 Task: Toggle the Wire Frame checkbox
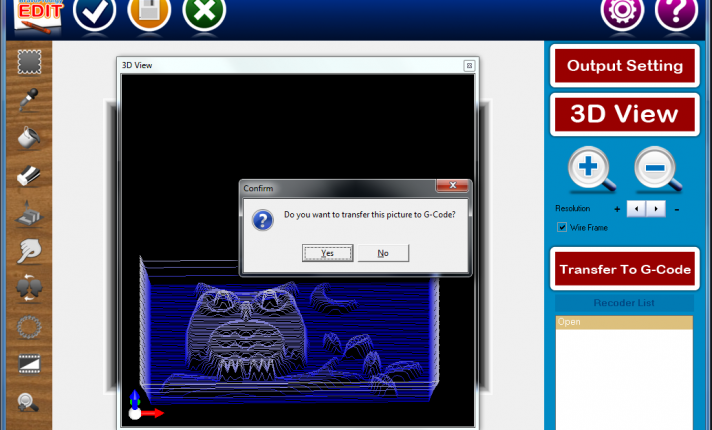(x=562, y=227)
